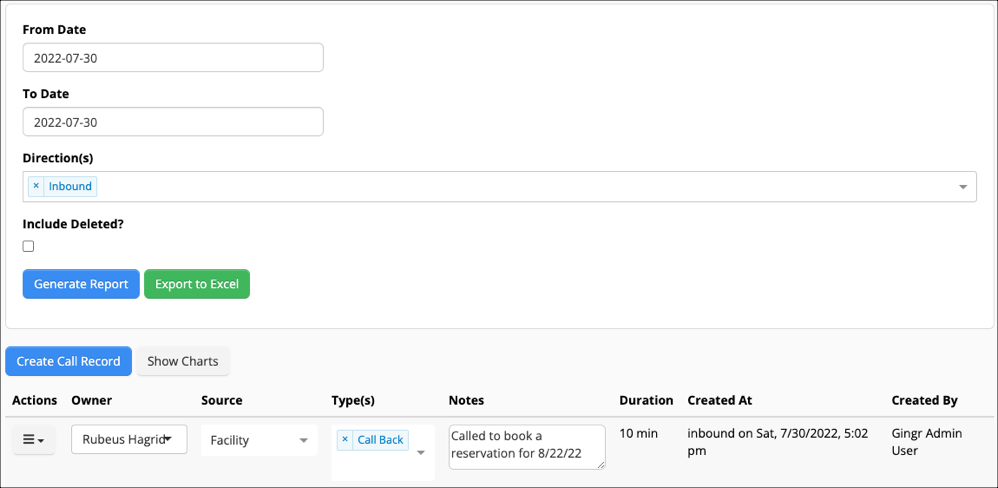998x488 pixels.
Task: Click the Notes column header
Action: [467, 400]
